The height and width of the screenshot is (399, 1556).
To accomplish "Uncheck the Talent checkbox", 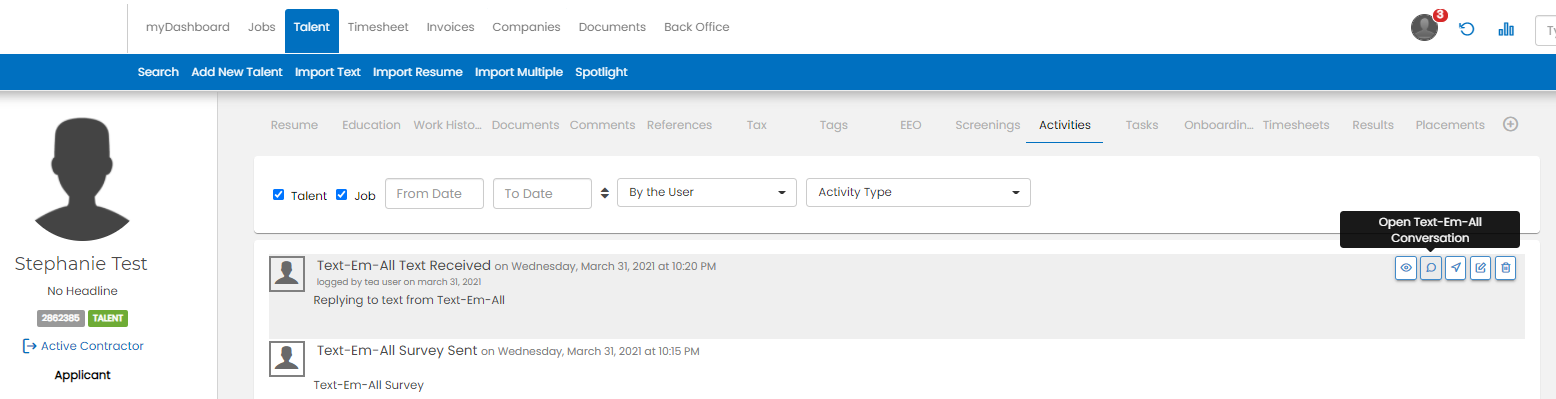I will [279, 194].
